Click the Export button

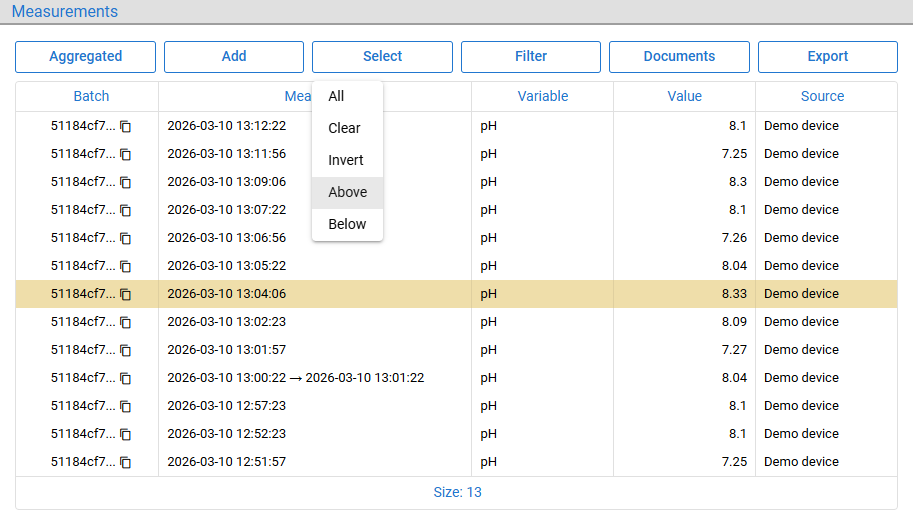[x=828, y=56]
